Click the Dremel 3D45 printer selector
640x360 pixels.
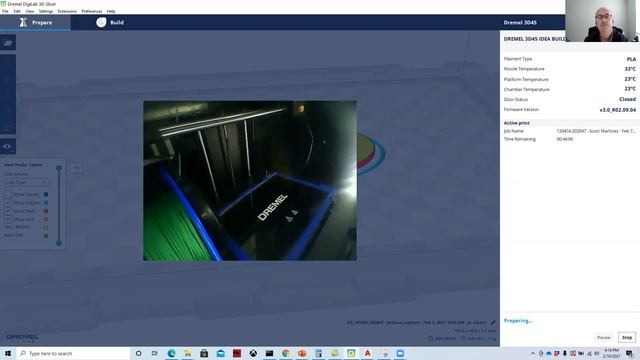point(520,22)
